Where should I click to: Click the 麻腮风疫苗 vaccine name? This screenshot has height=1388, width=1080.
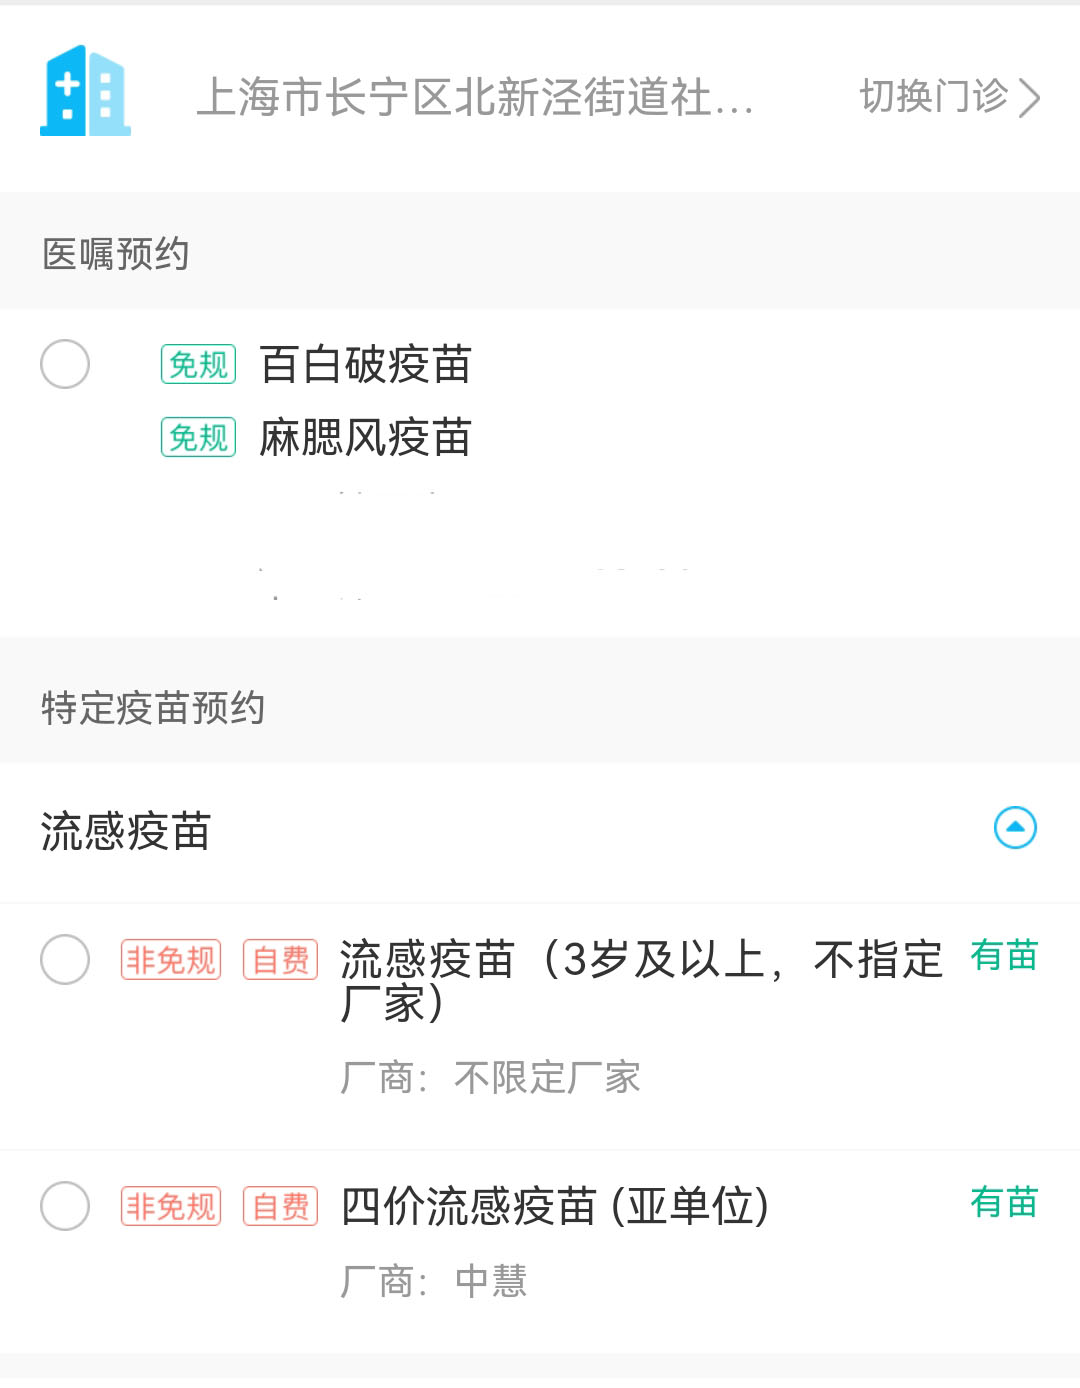pos(365,438)
